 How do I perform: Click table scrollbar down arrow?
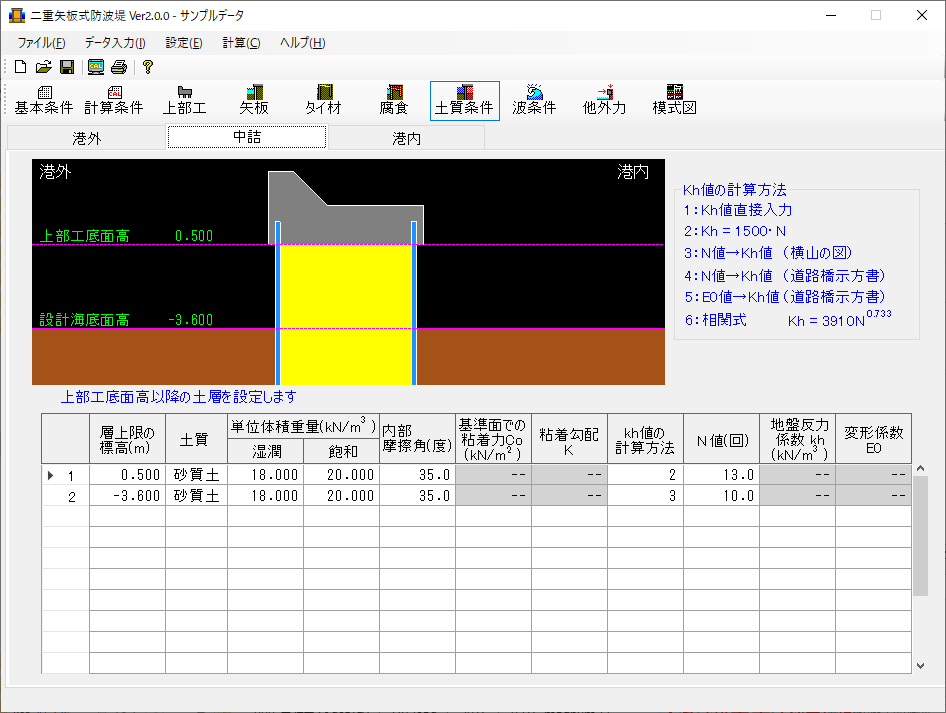pos(920,666)
